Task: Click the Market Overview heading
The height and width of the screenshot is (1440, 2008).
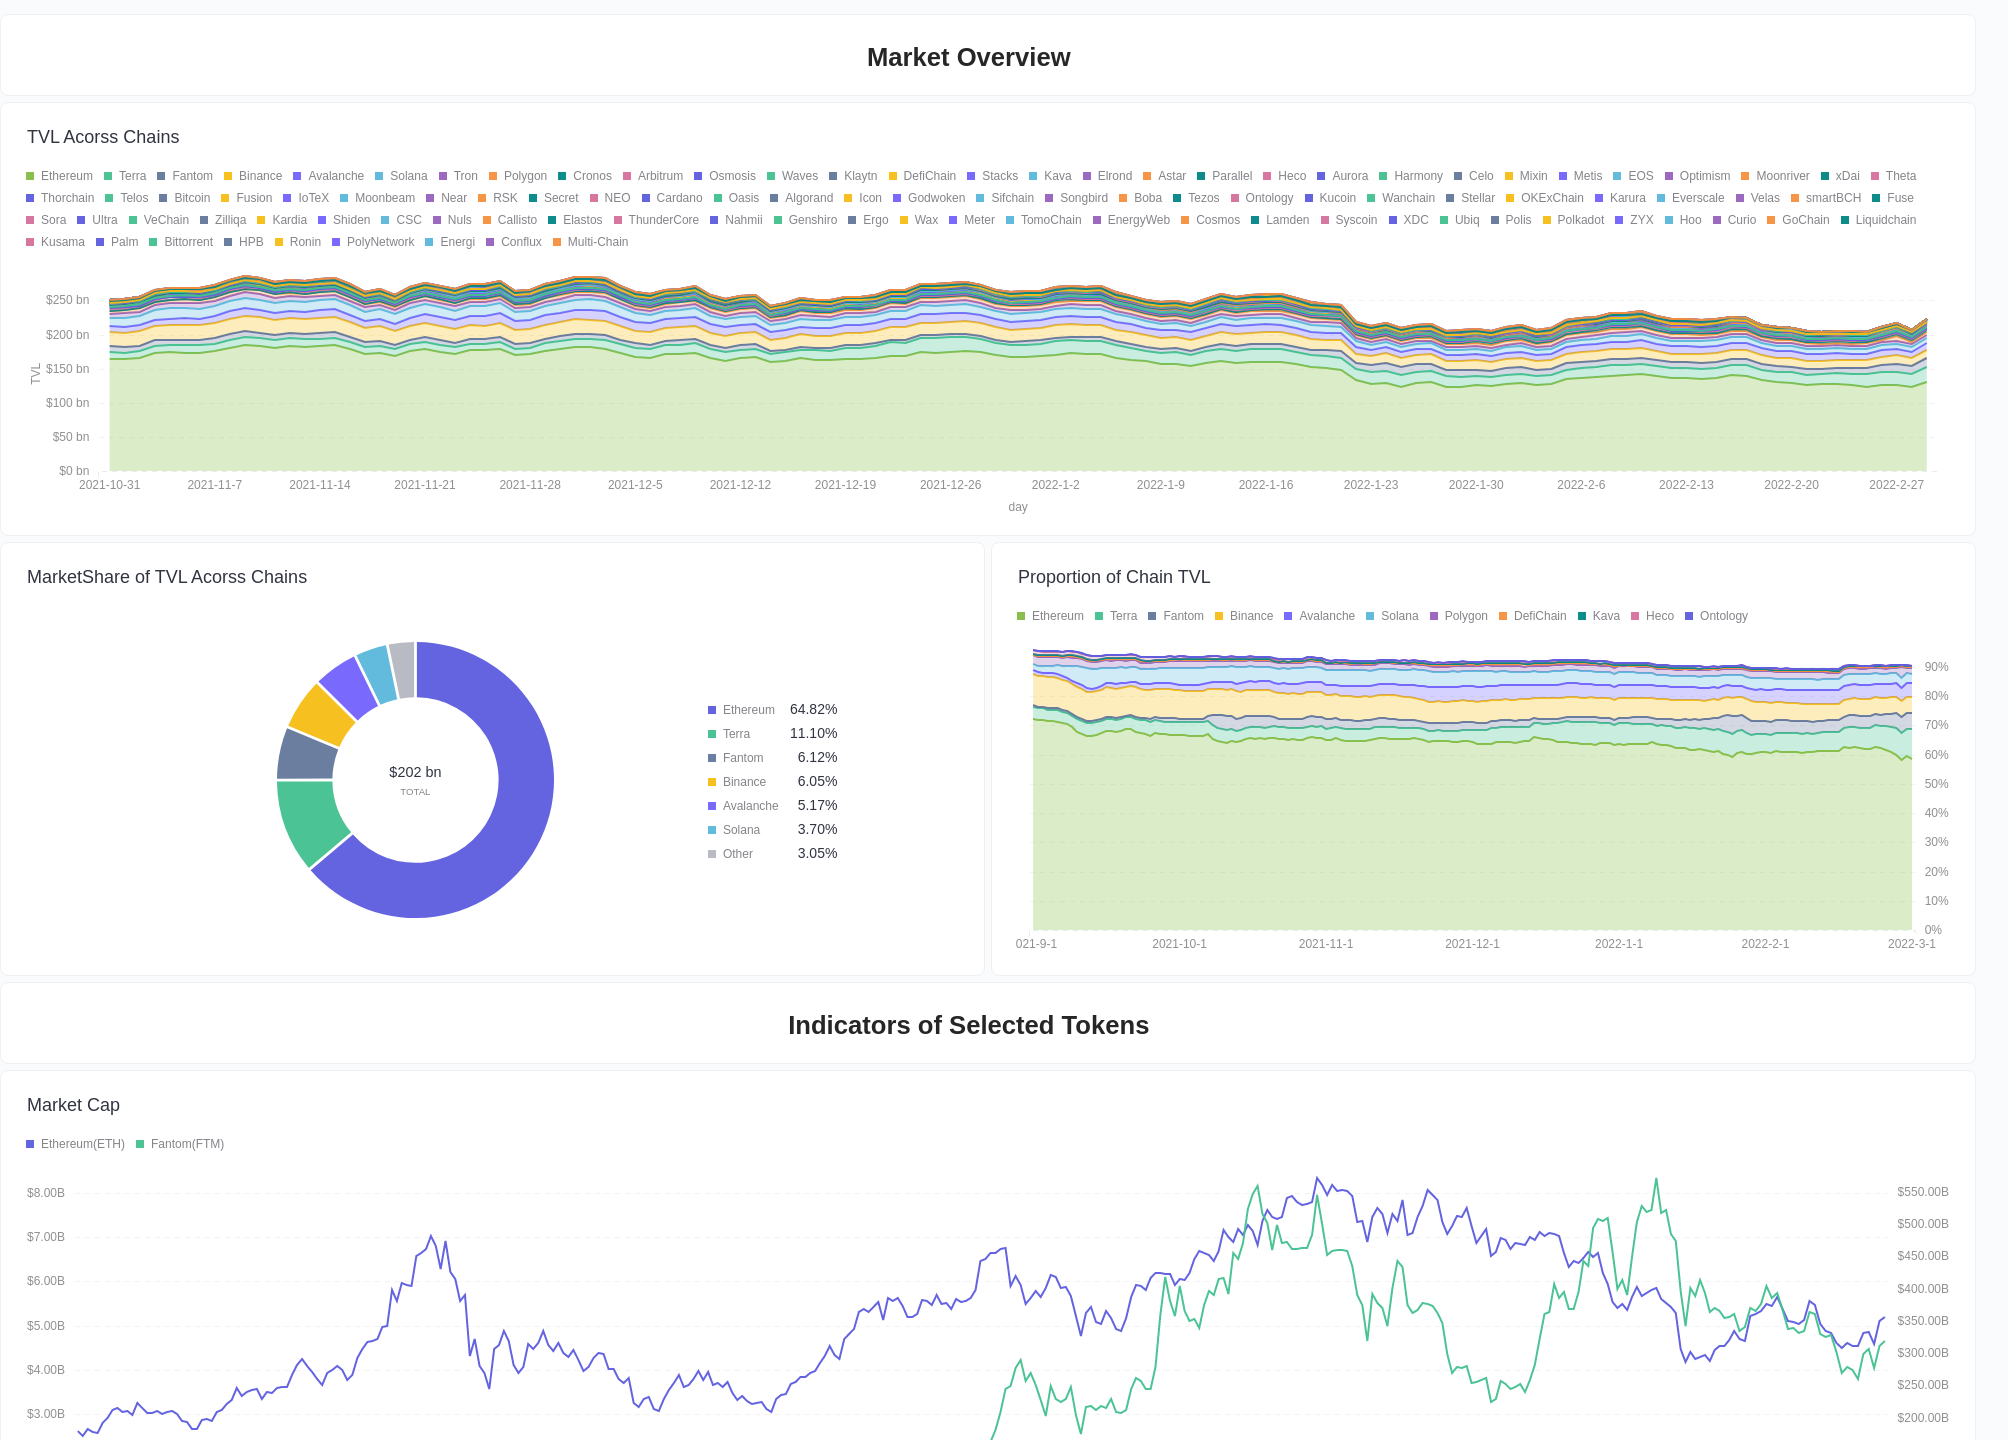Action: pyautogui.click(x=968, y=57)
